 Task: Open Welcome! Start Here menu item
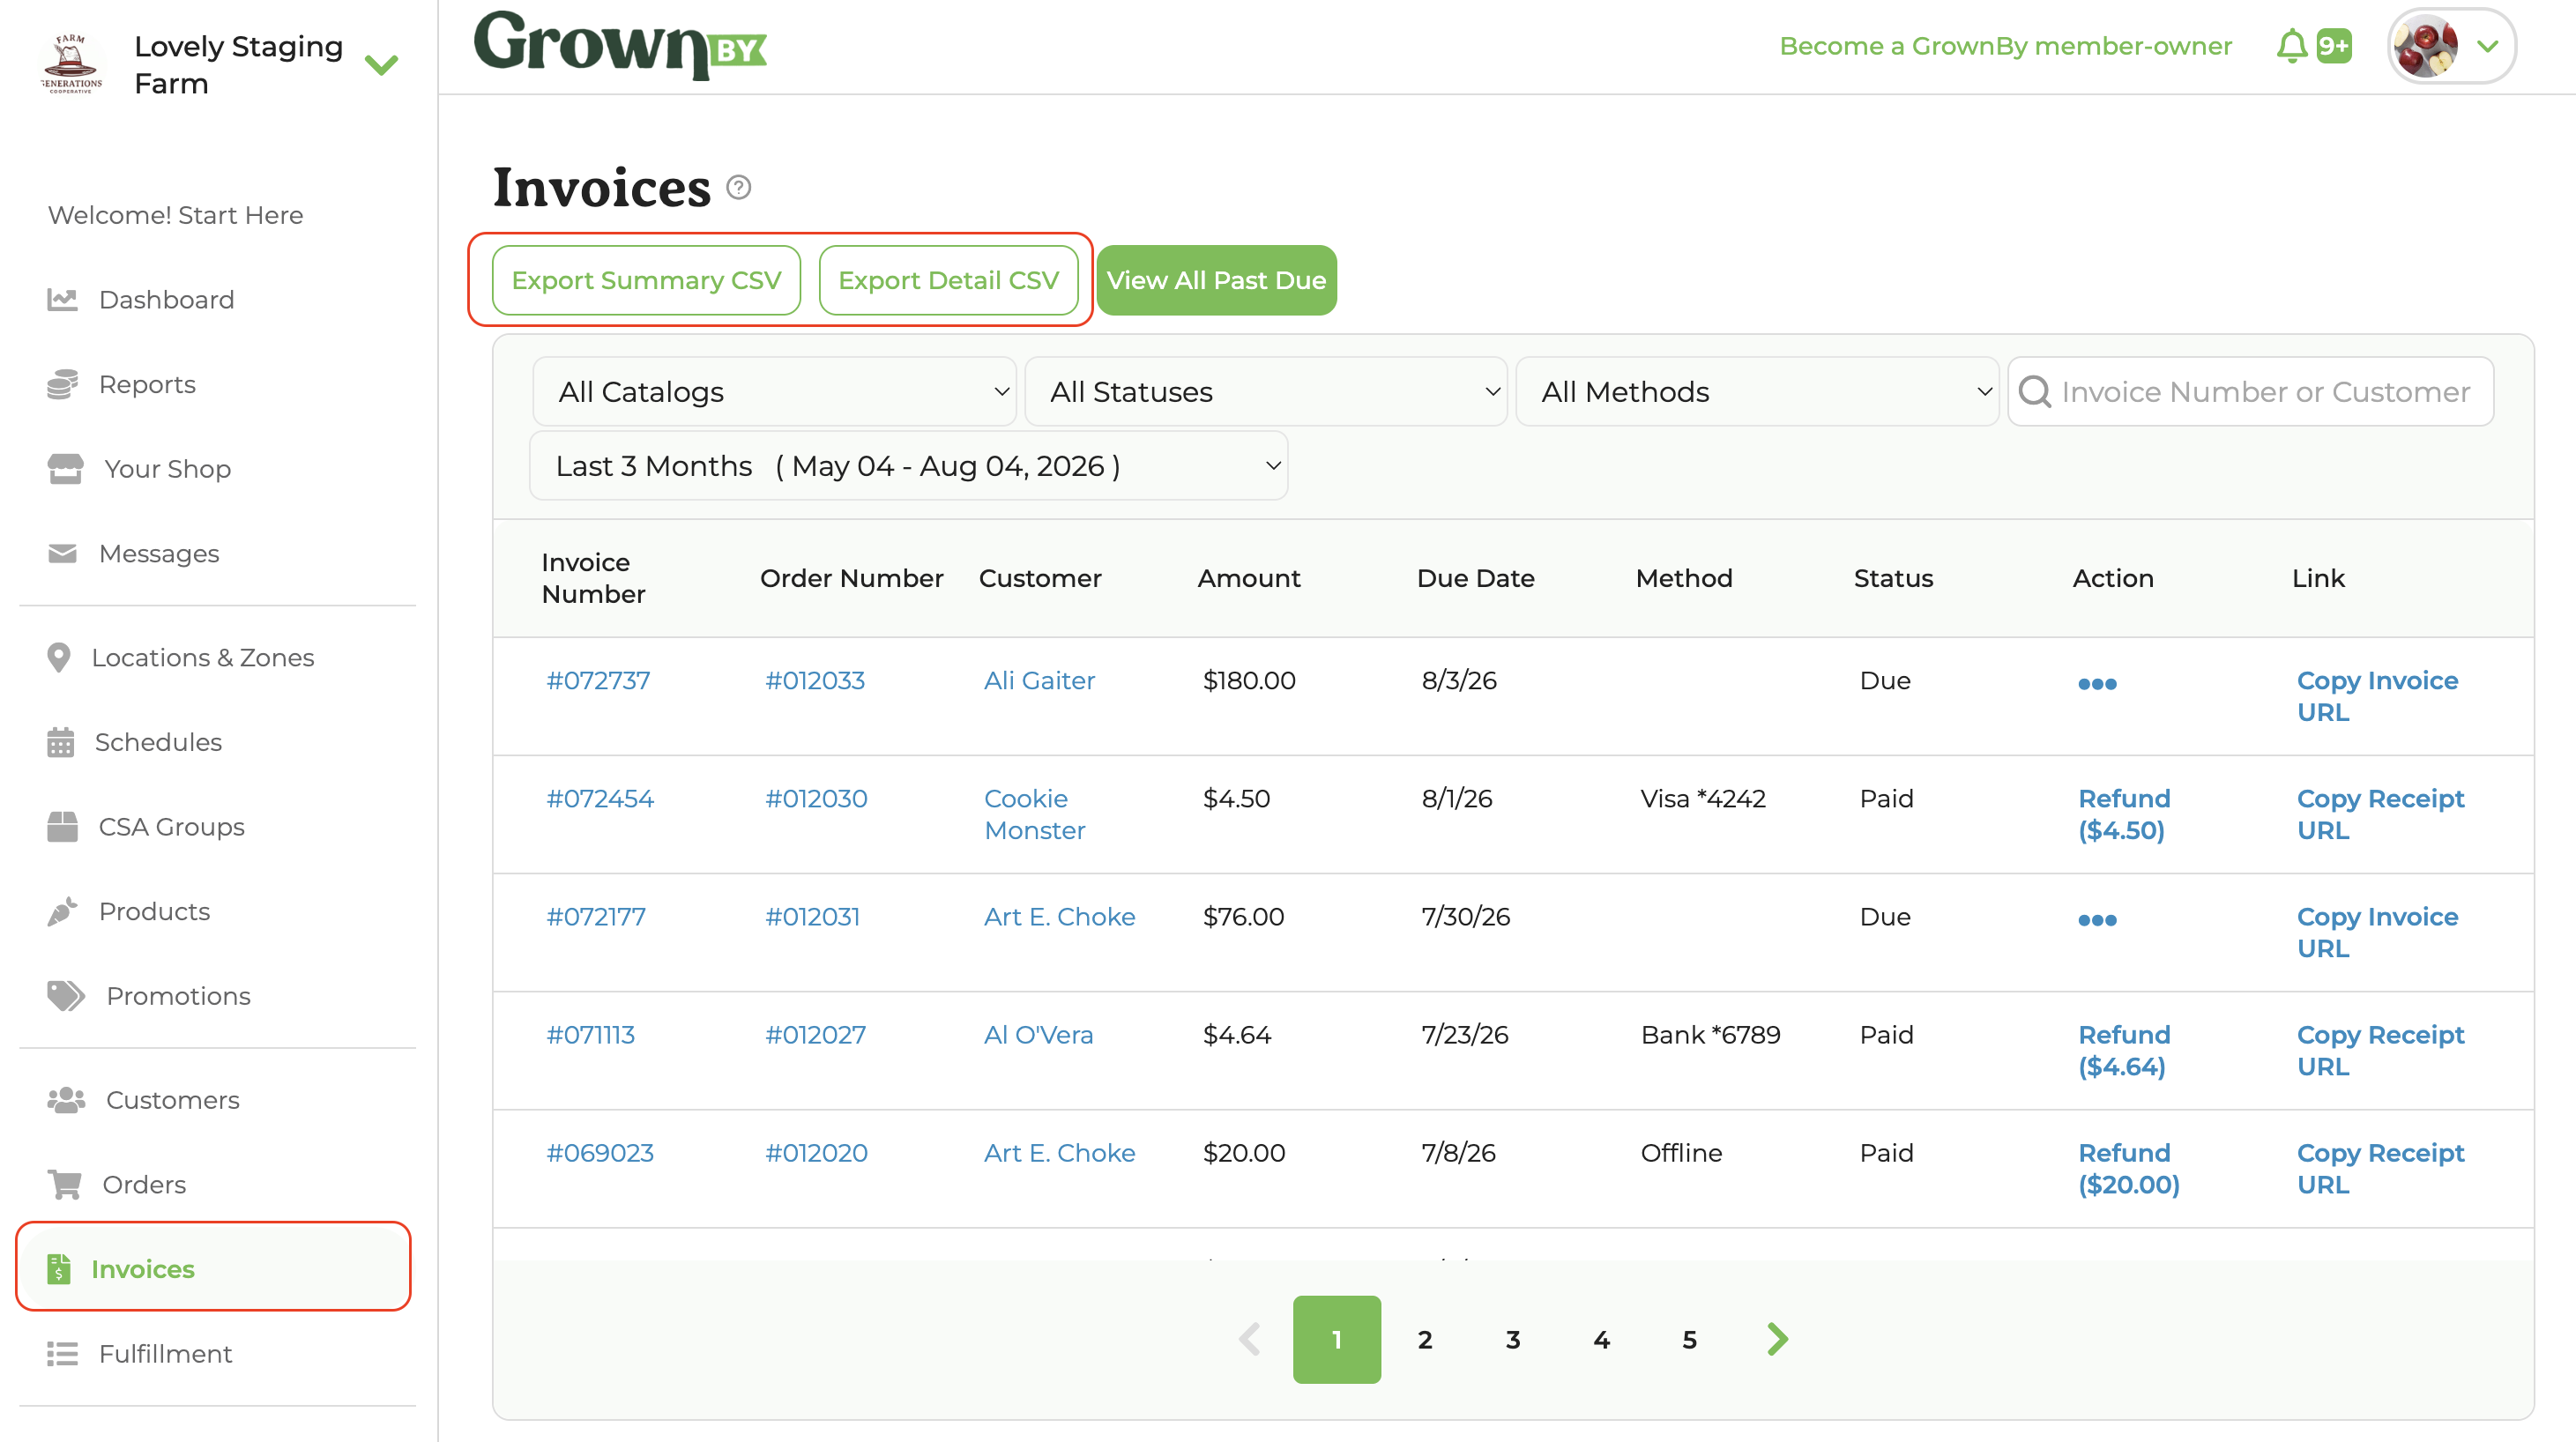pyautogui.click(x=175, y=215)
